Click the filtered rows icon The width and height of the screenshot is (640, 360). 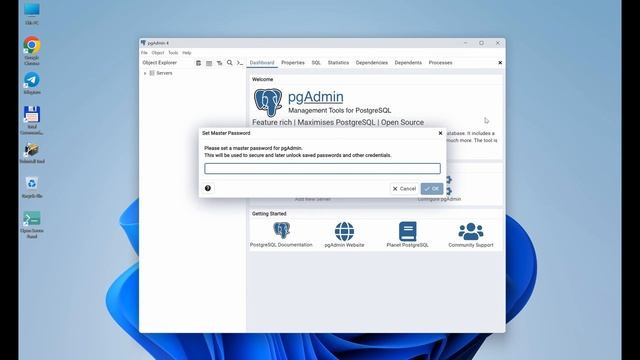[220, 63]
